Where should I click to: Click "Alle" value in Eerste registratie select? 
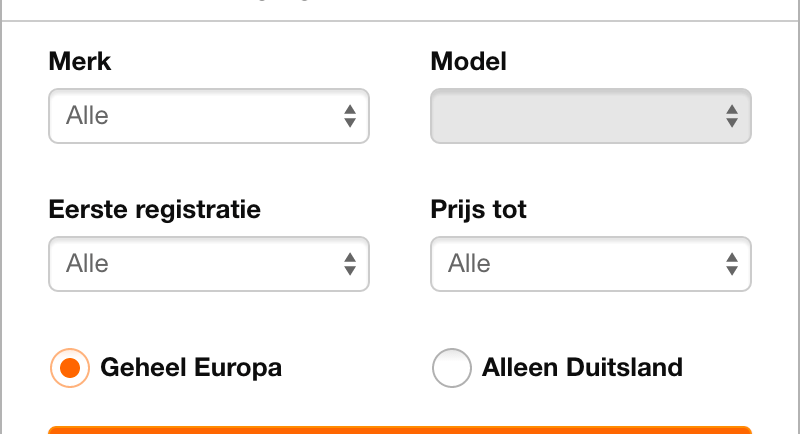point(88,264)
